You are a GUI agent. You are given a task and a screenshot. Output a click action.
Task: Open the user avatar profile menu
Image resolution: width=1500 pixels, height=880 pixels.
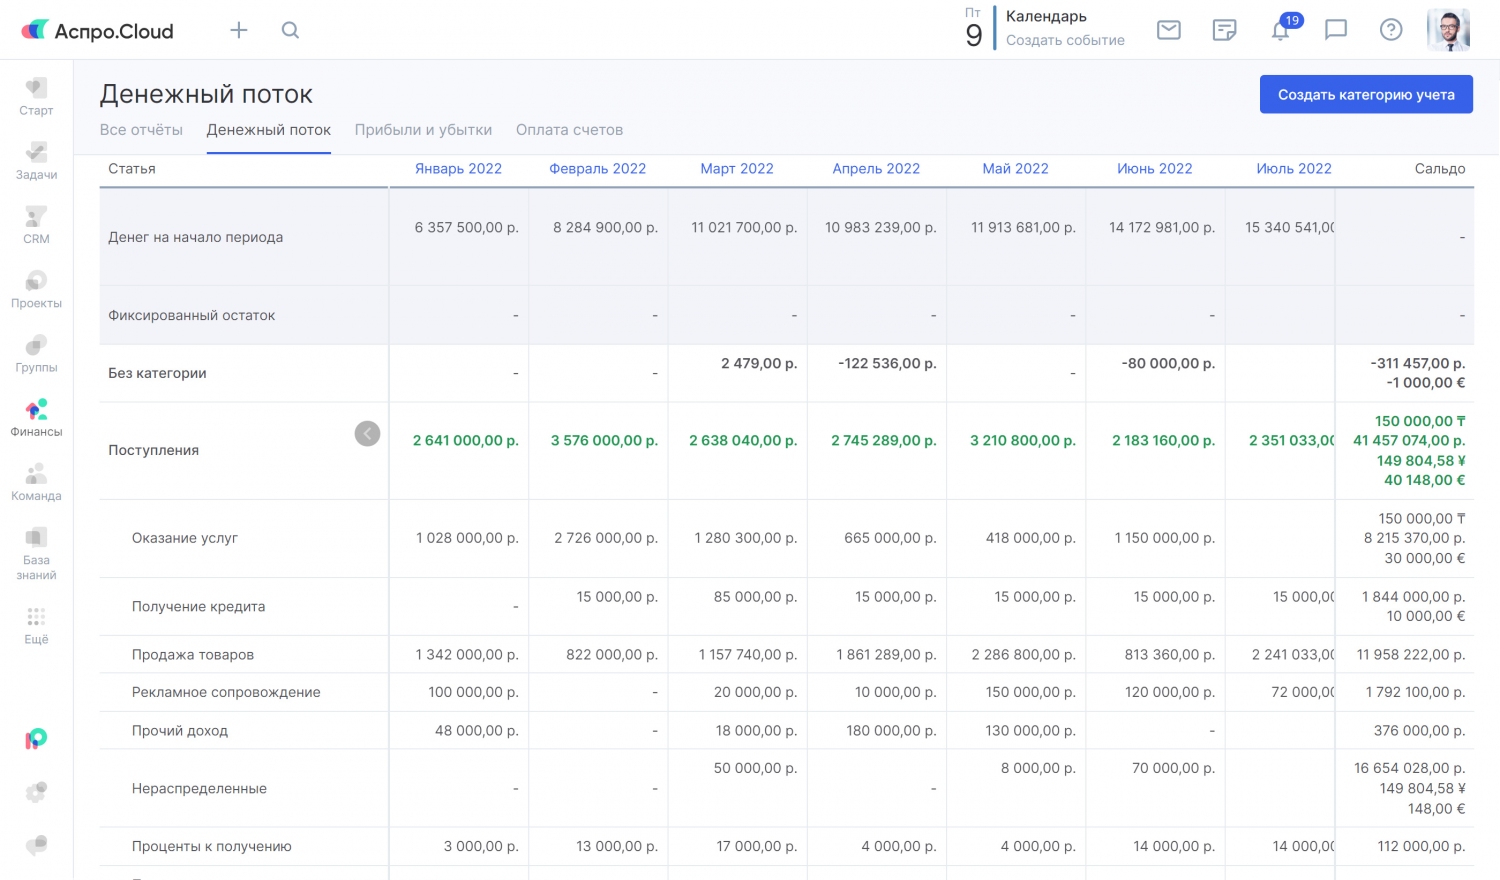[1447, 30]
